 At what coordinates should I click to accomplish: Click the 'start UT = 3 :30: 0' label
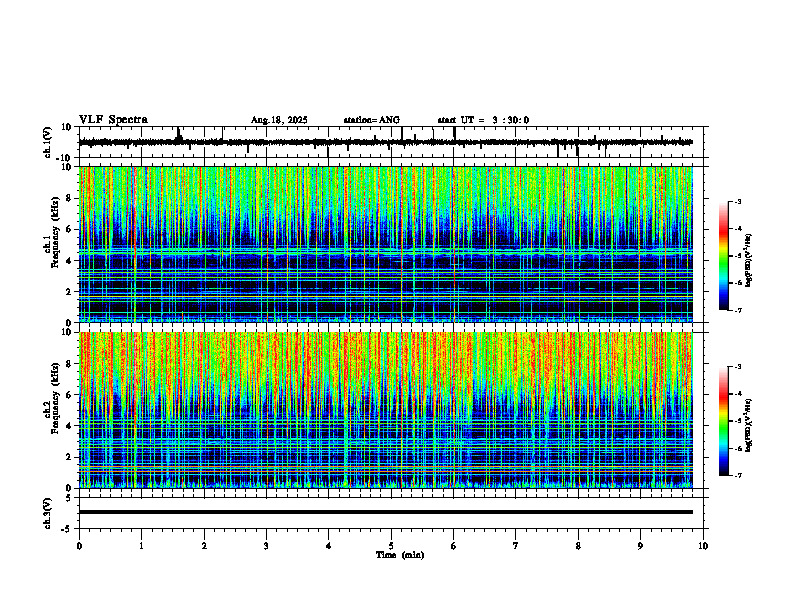483,120
